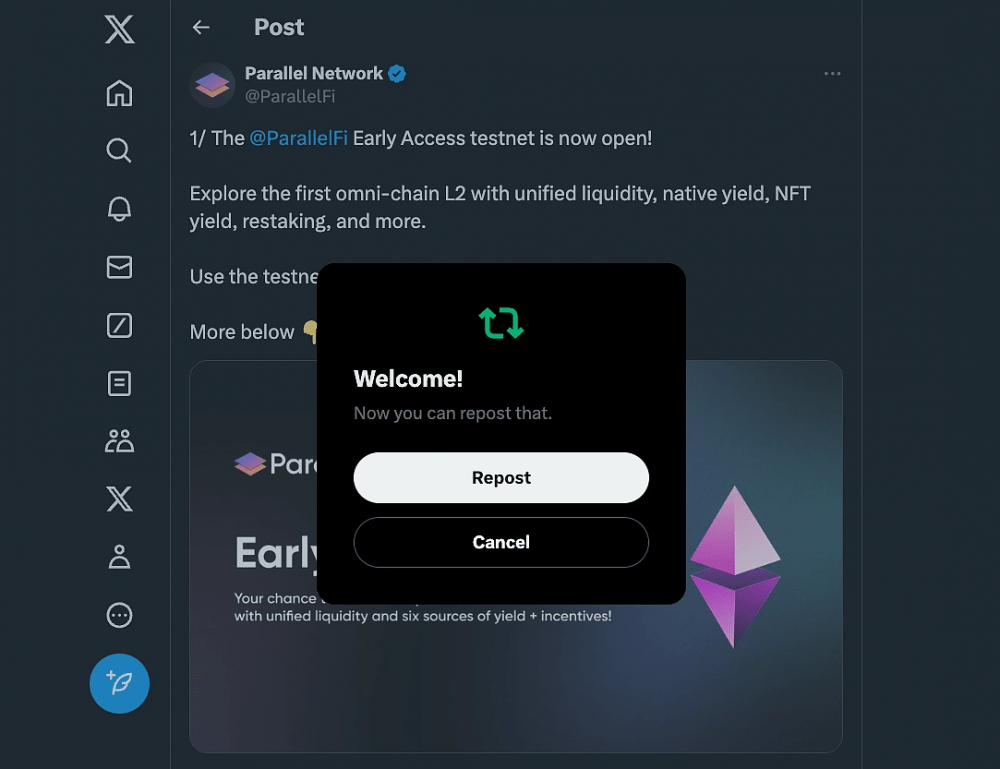Open Explore with the magnifier icon
1000x769 pixels.
tap(119, 151)
